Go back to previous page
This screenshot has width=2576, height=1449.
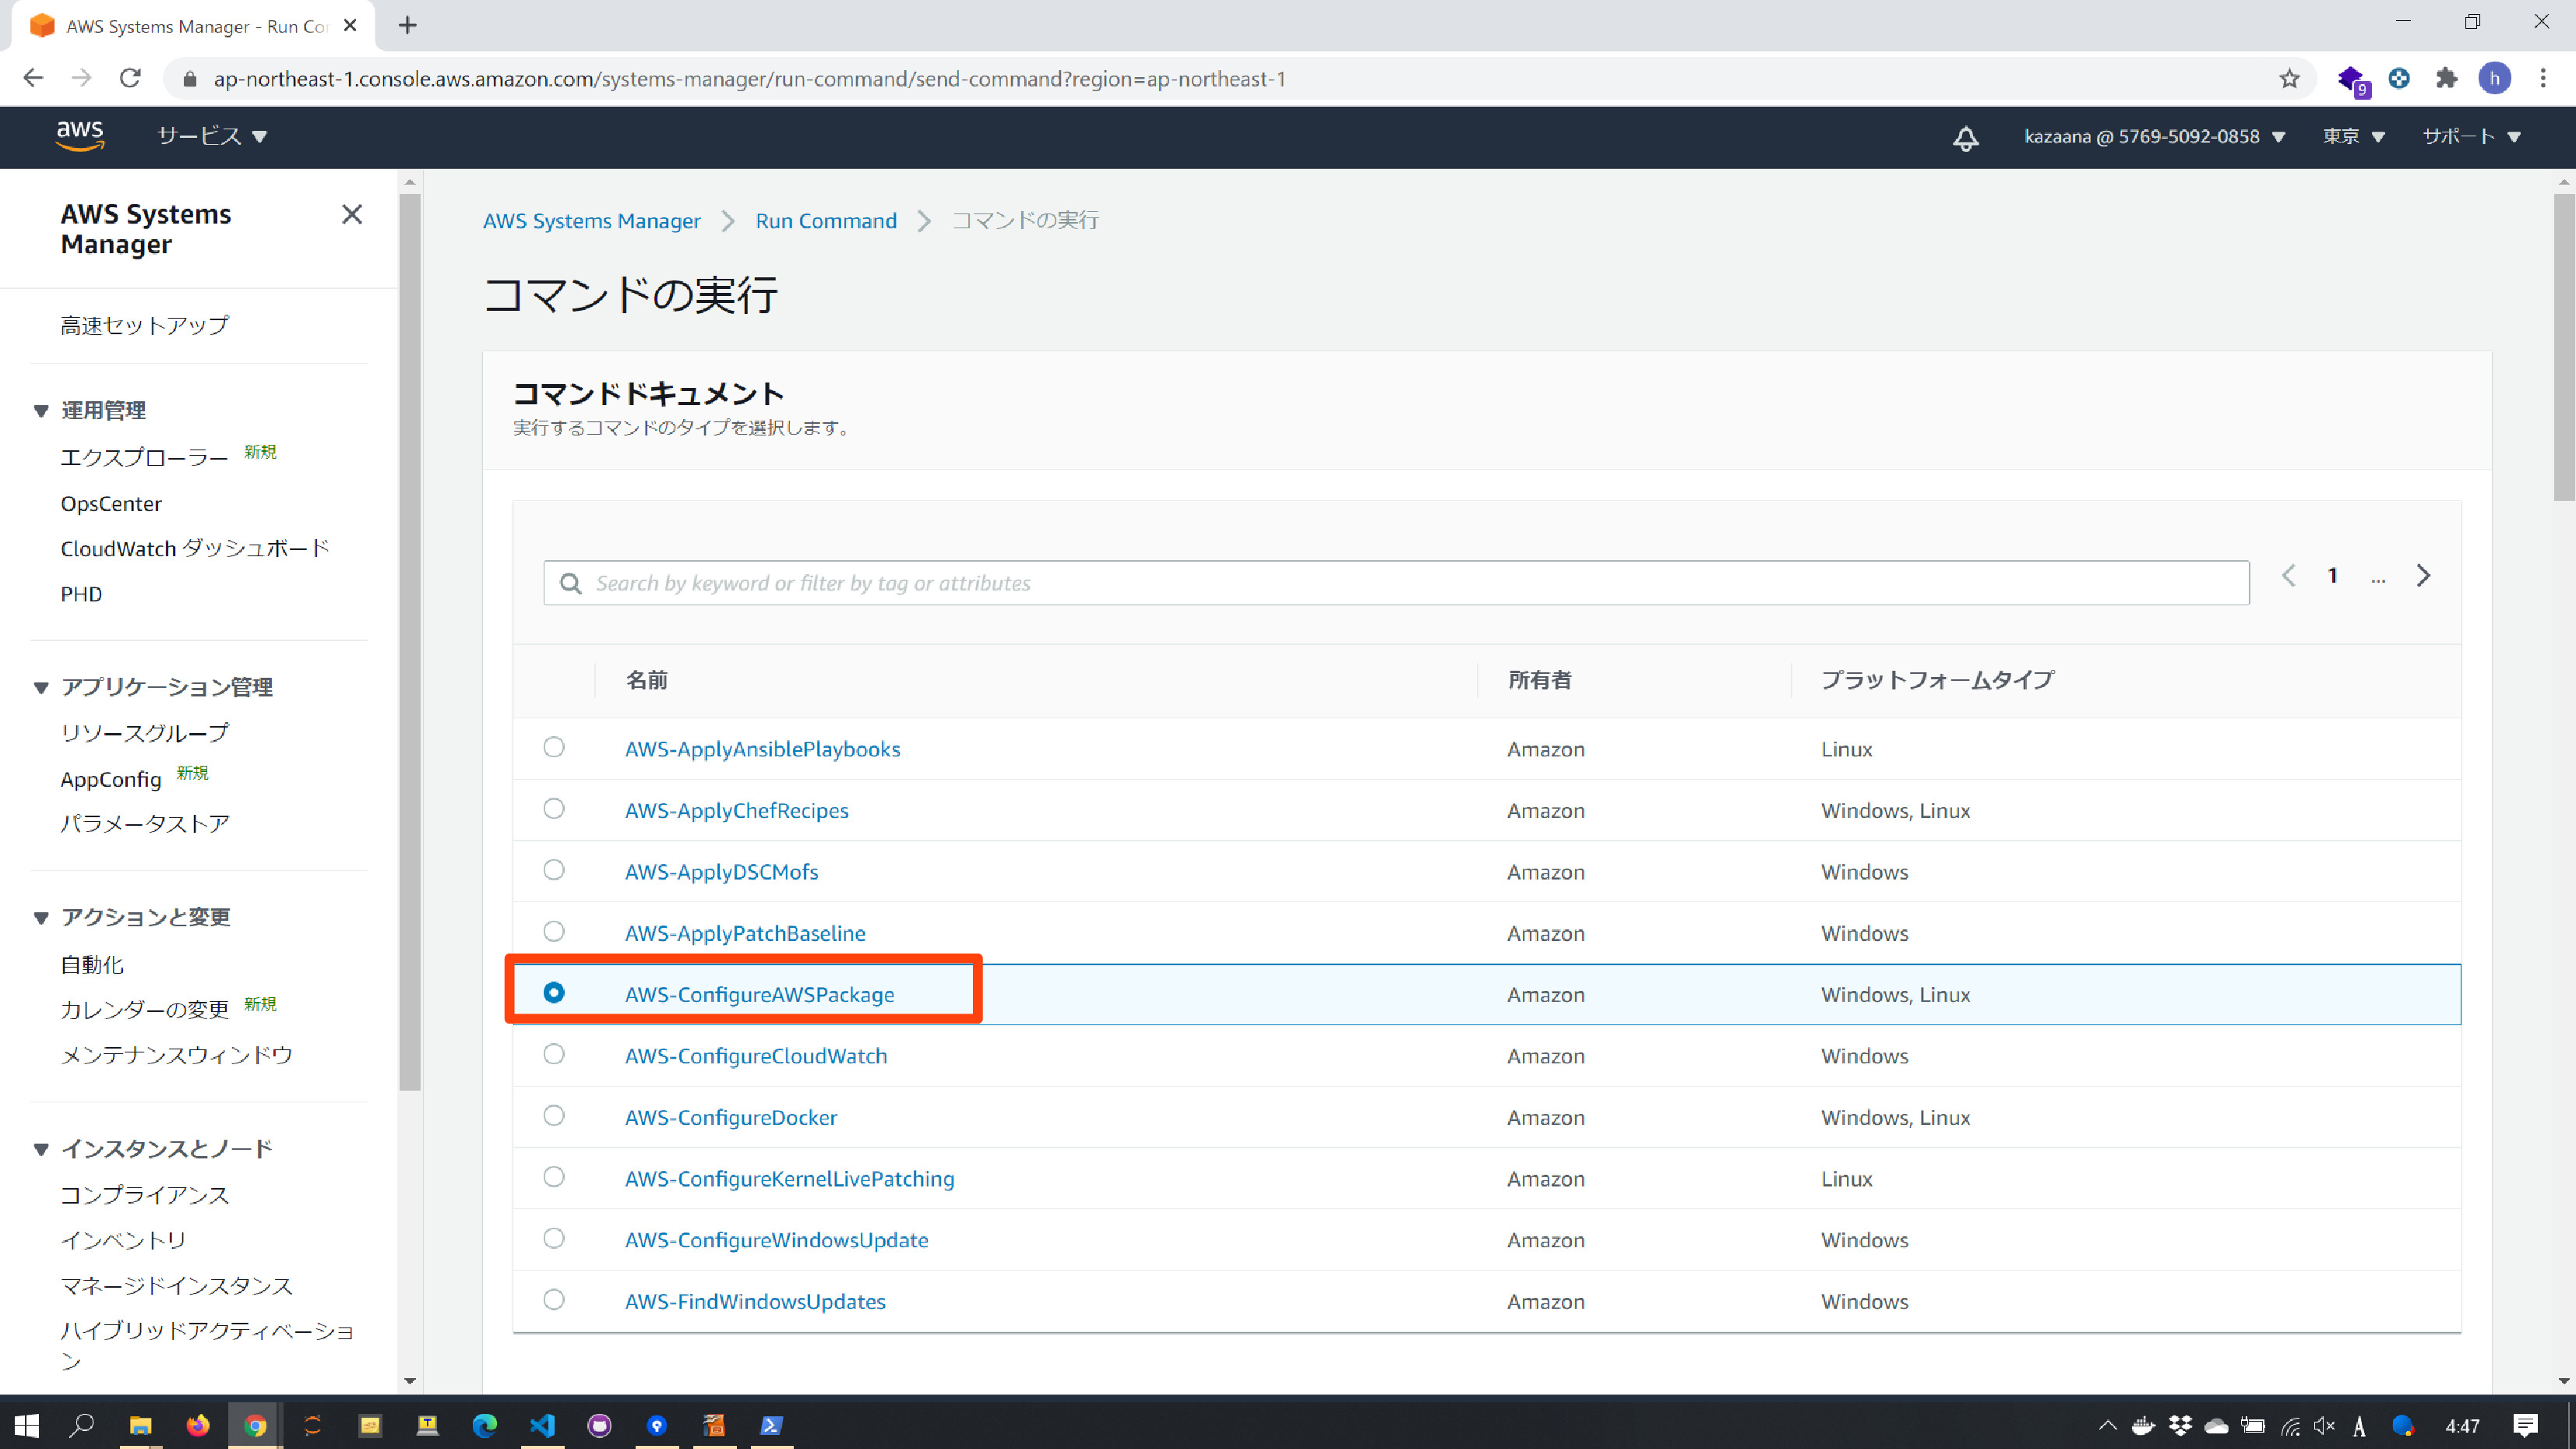pos(33,78)
